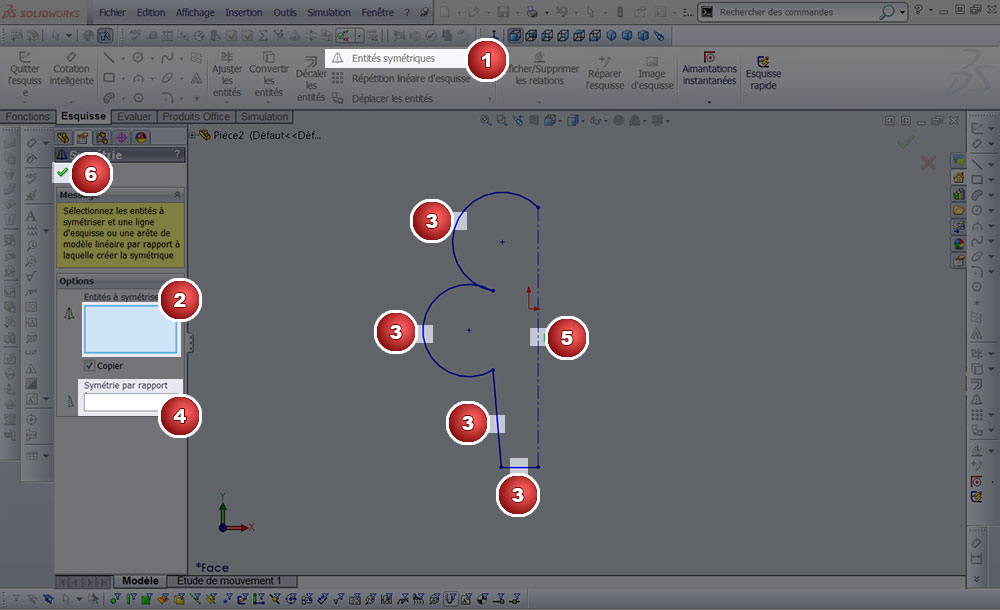Open the Fichier menu
This screenshot has width=1000, height=610.
[x=112, y=12]
